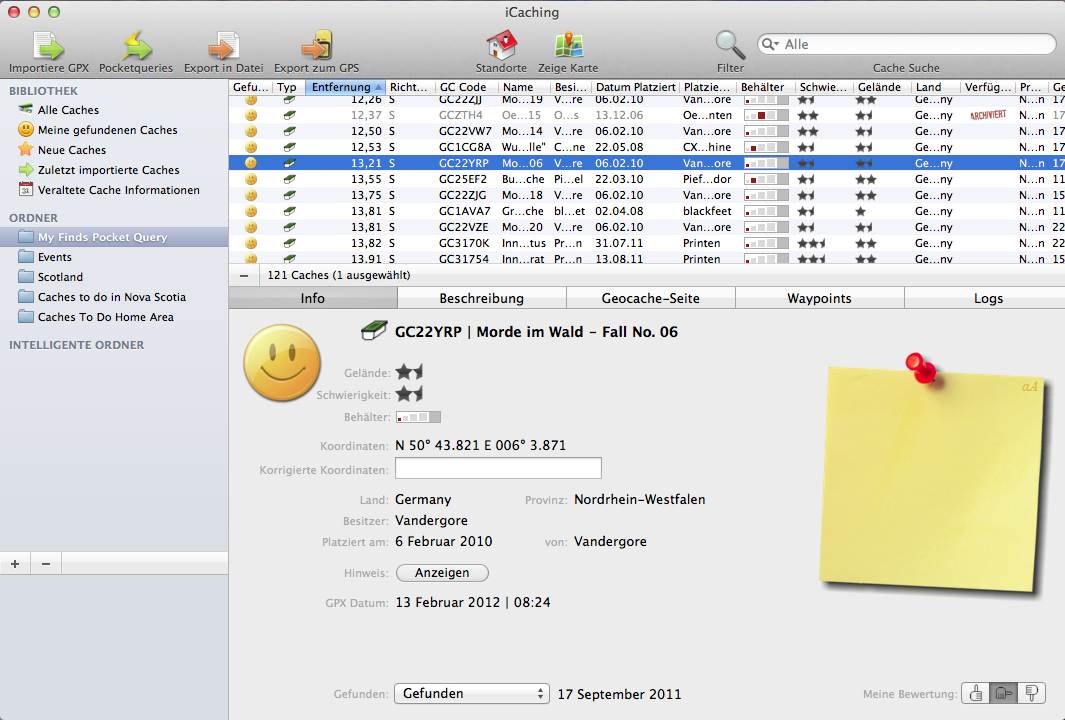The height and width of the screenshot is (720, 1065).
Task: Select cache row GC22ZJG
Action: pyautogui.click(x=647, y=195)
